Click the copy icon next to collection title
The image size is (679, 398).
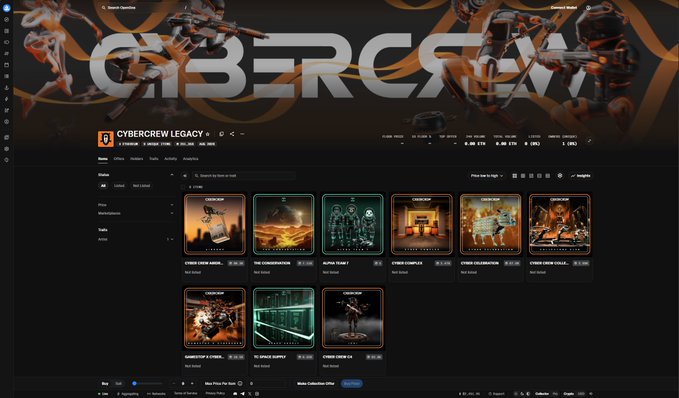(222, 134)
